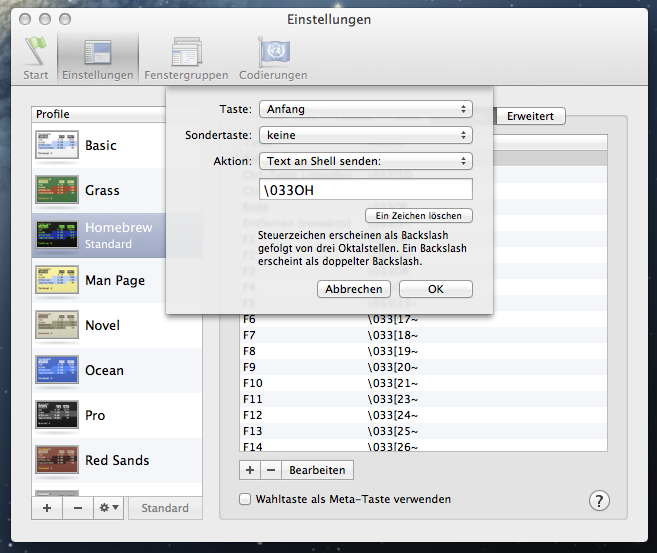657x553 pixels.
Task: Select the Grass profile thumbnail
Action: point(57,190)
